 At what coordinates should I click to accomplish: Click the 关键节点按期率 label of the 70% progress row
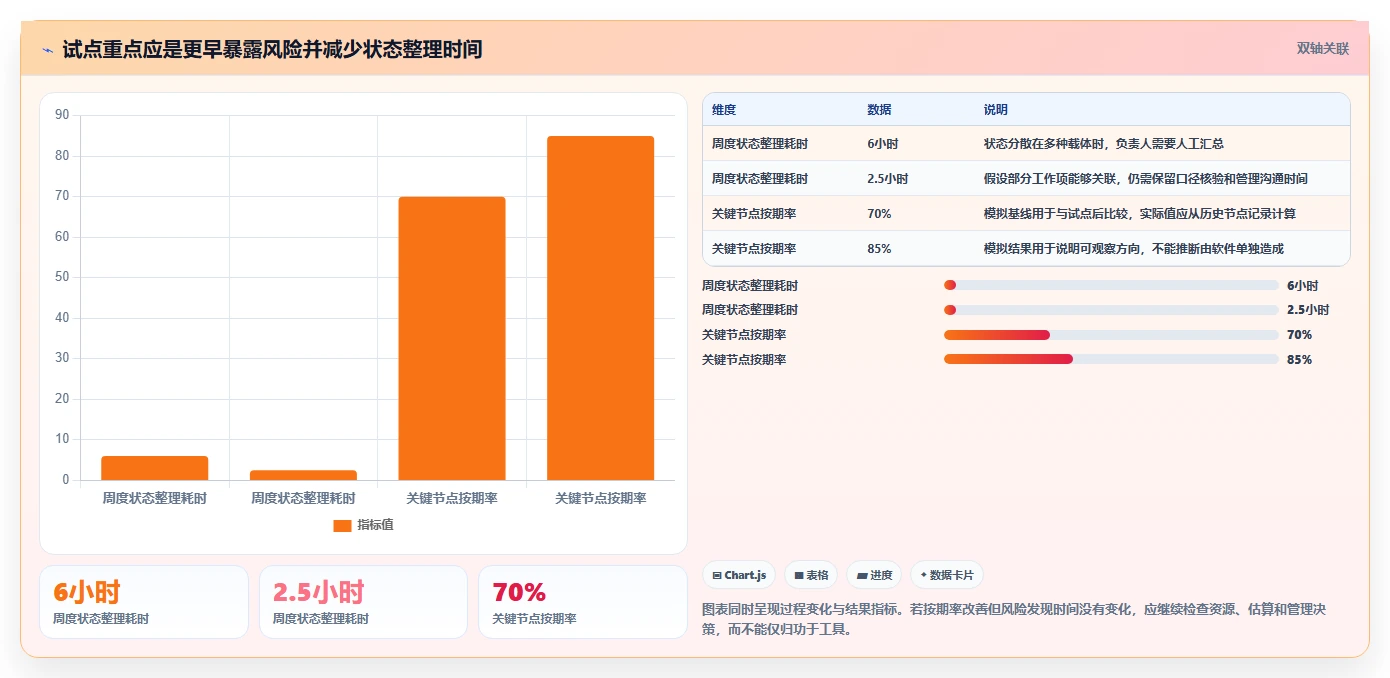744,335
